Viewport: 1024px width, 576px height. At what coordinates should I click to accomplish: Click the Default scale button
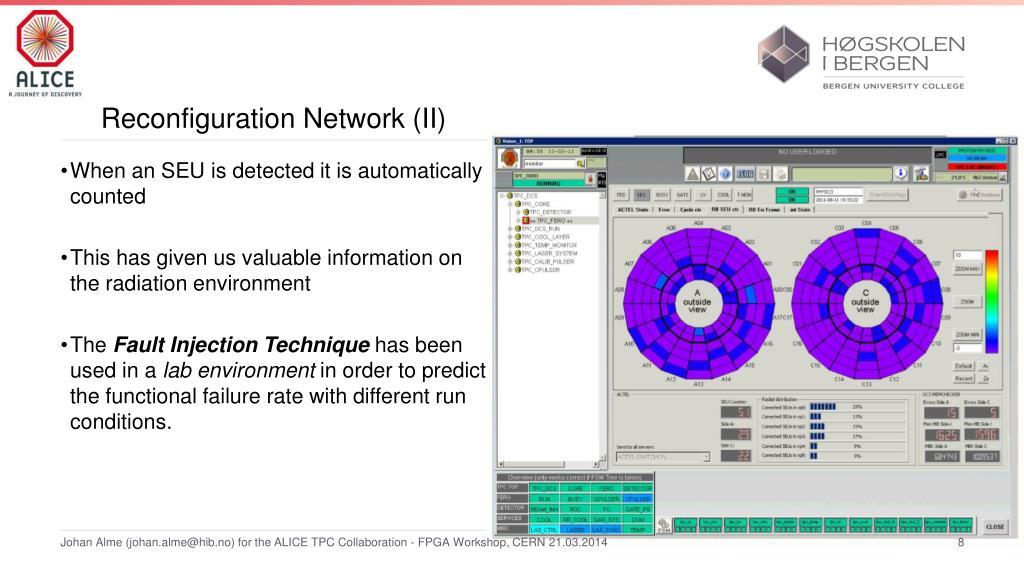click(x=964, y=366)
